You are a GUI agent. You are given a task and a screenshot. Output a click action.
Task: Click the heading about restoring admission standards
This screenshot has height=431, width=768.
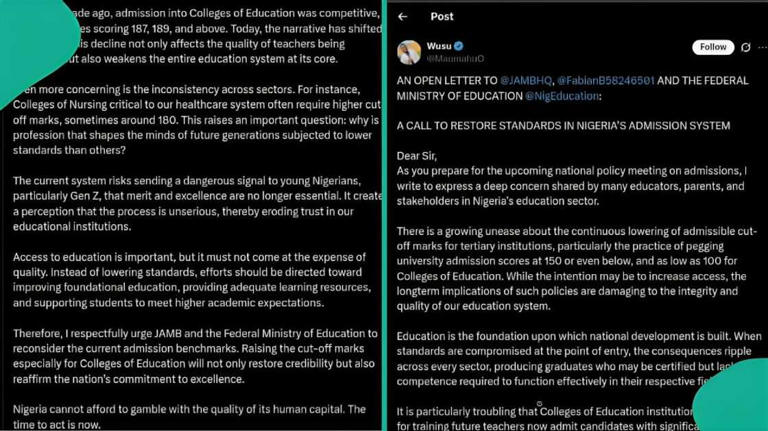tap(563, 126)
